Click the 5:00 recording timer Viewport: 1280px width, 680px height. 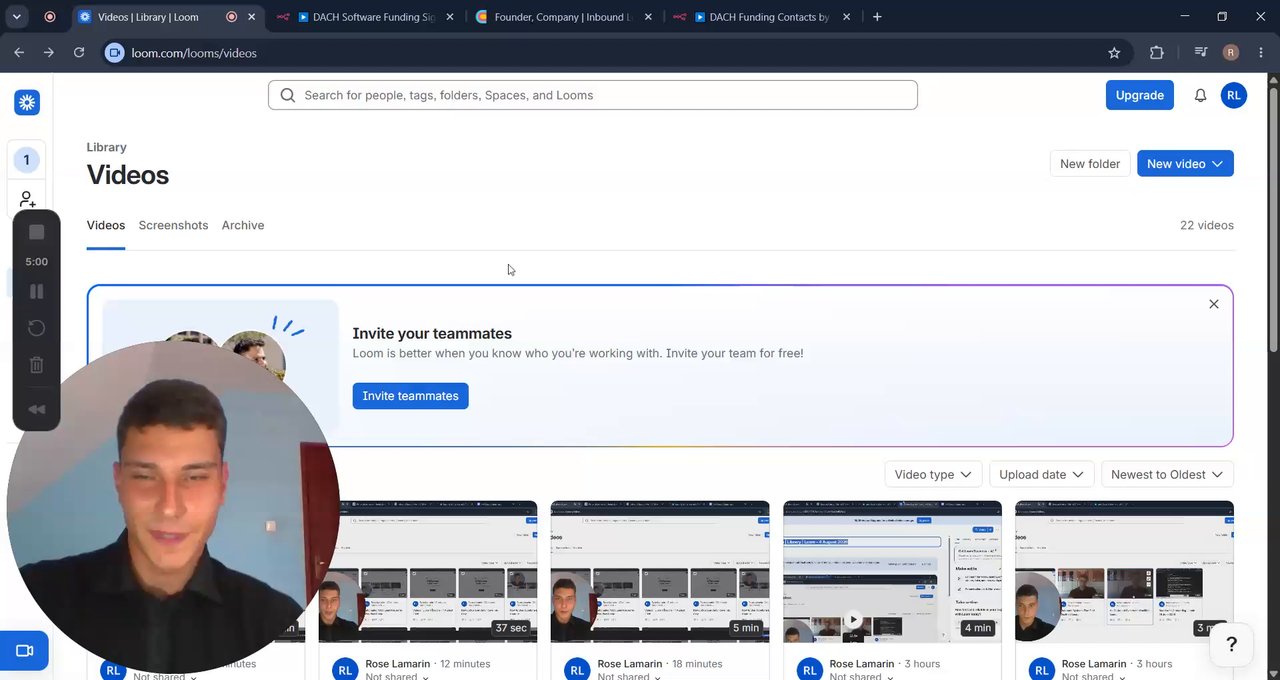tap(36, 262)
